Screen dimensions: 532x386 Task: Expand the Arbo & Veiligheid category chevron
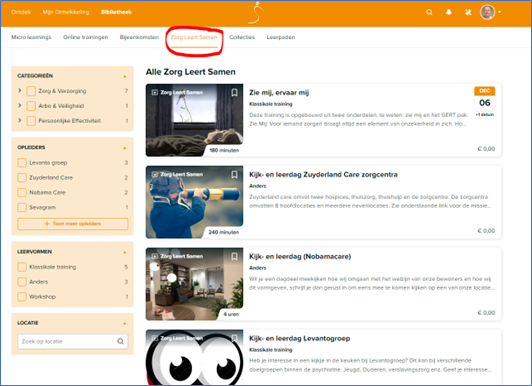tap(20, 105)
